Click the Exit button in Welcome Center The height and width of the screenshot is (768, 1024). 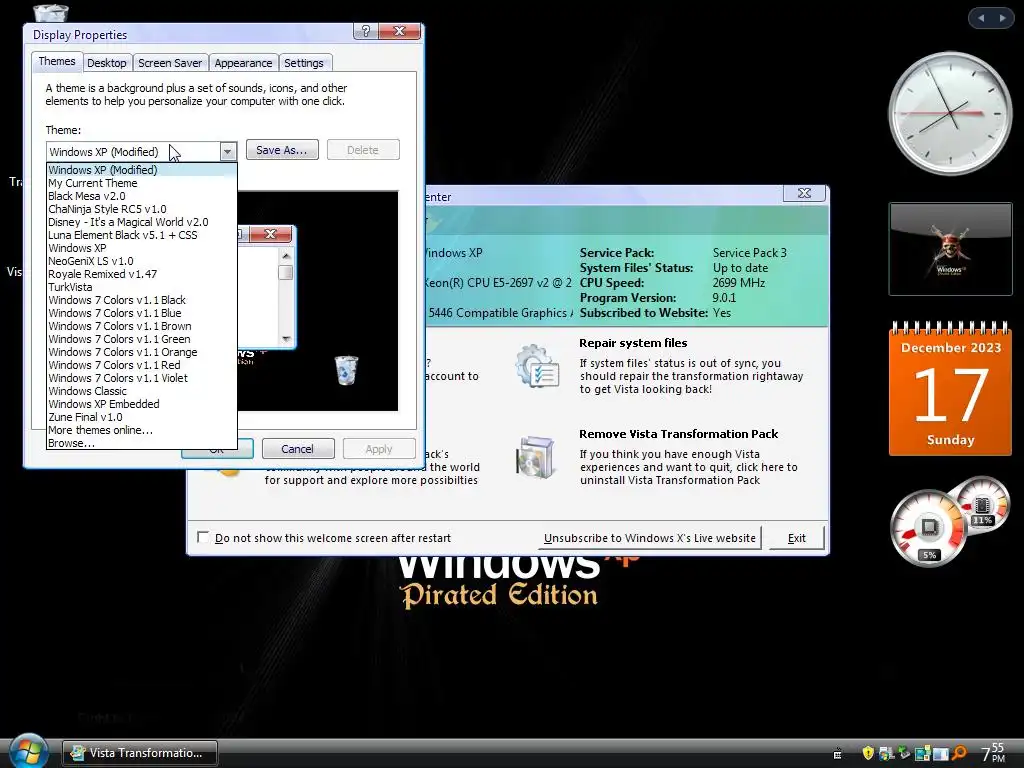[797, 538]
